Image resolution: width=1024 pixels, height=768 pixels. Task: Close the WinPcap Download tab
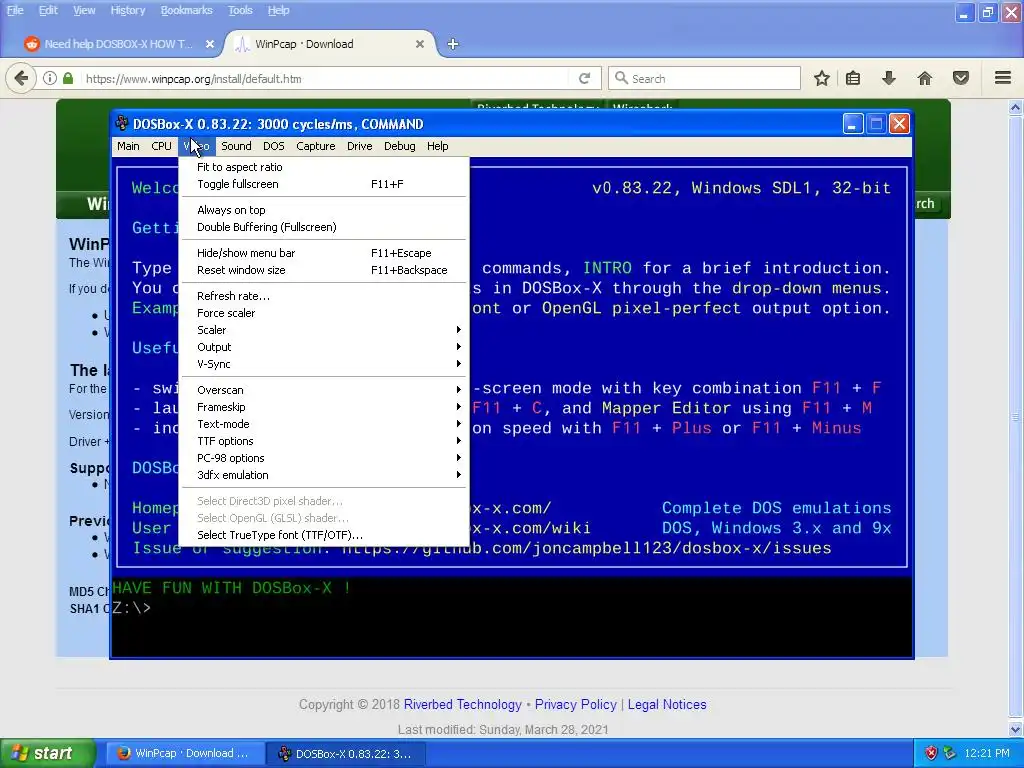pos(420,44)
